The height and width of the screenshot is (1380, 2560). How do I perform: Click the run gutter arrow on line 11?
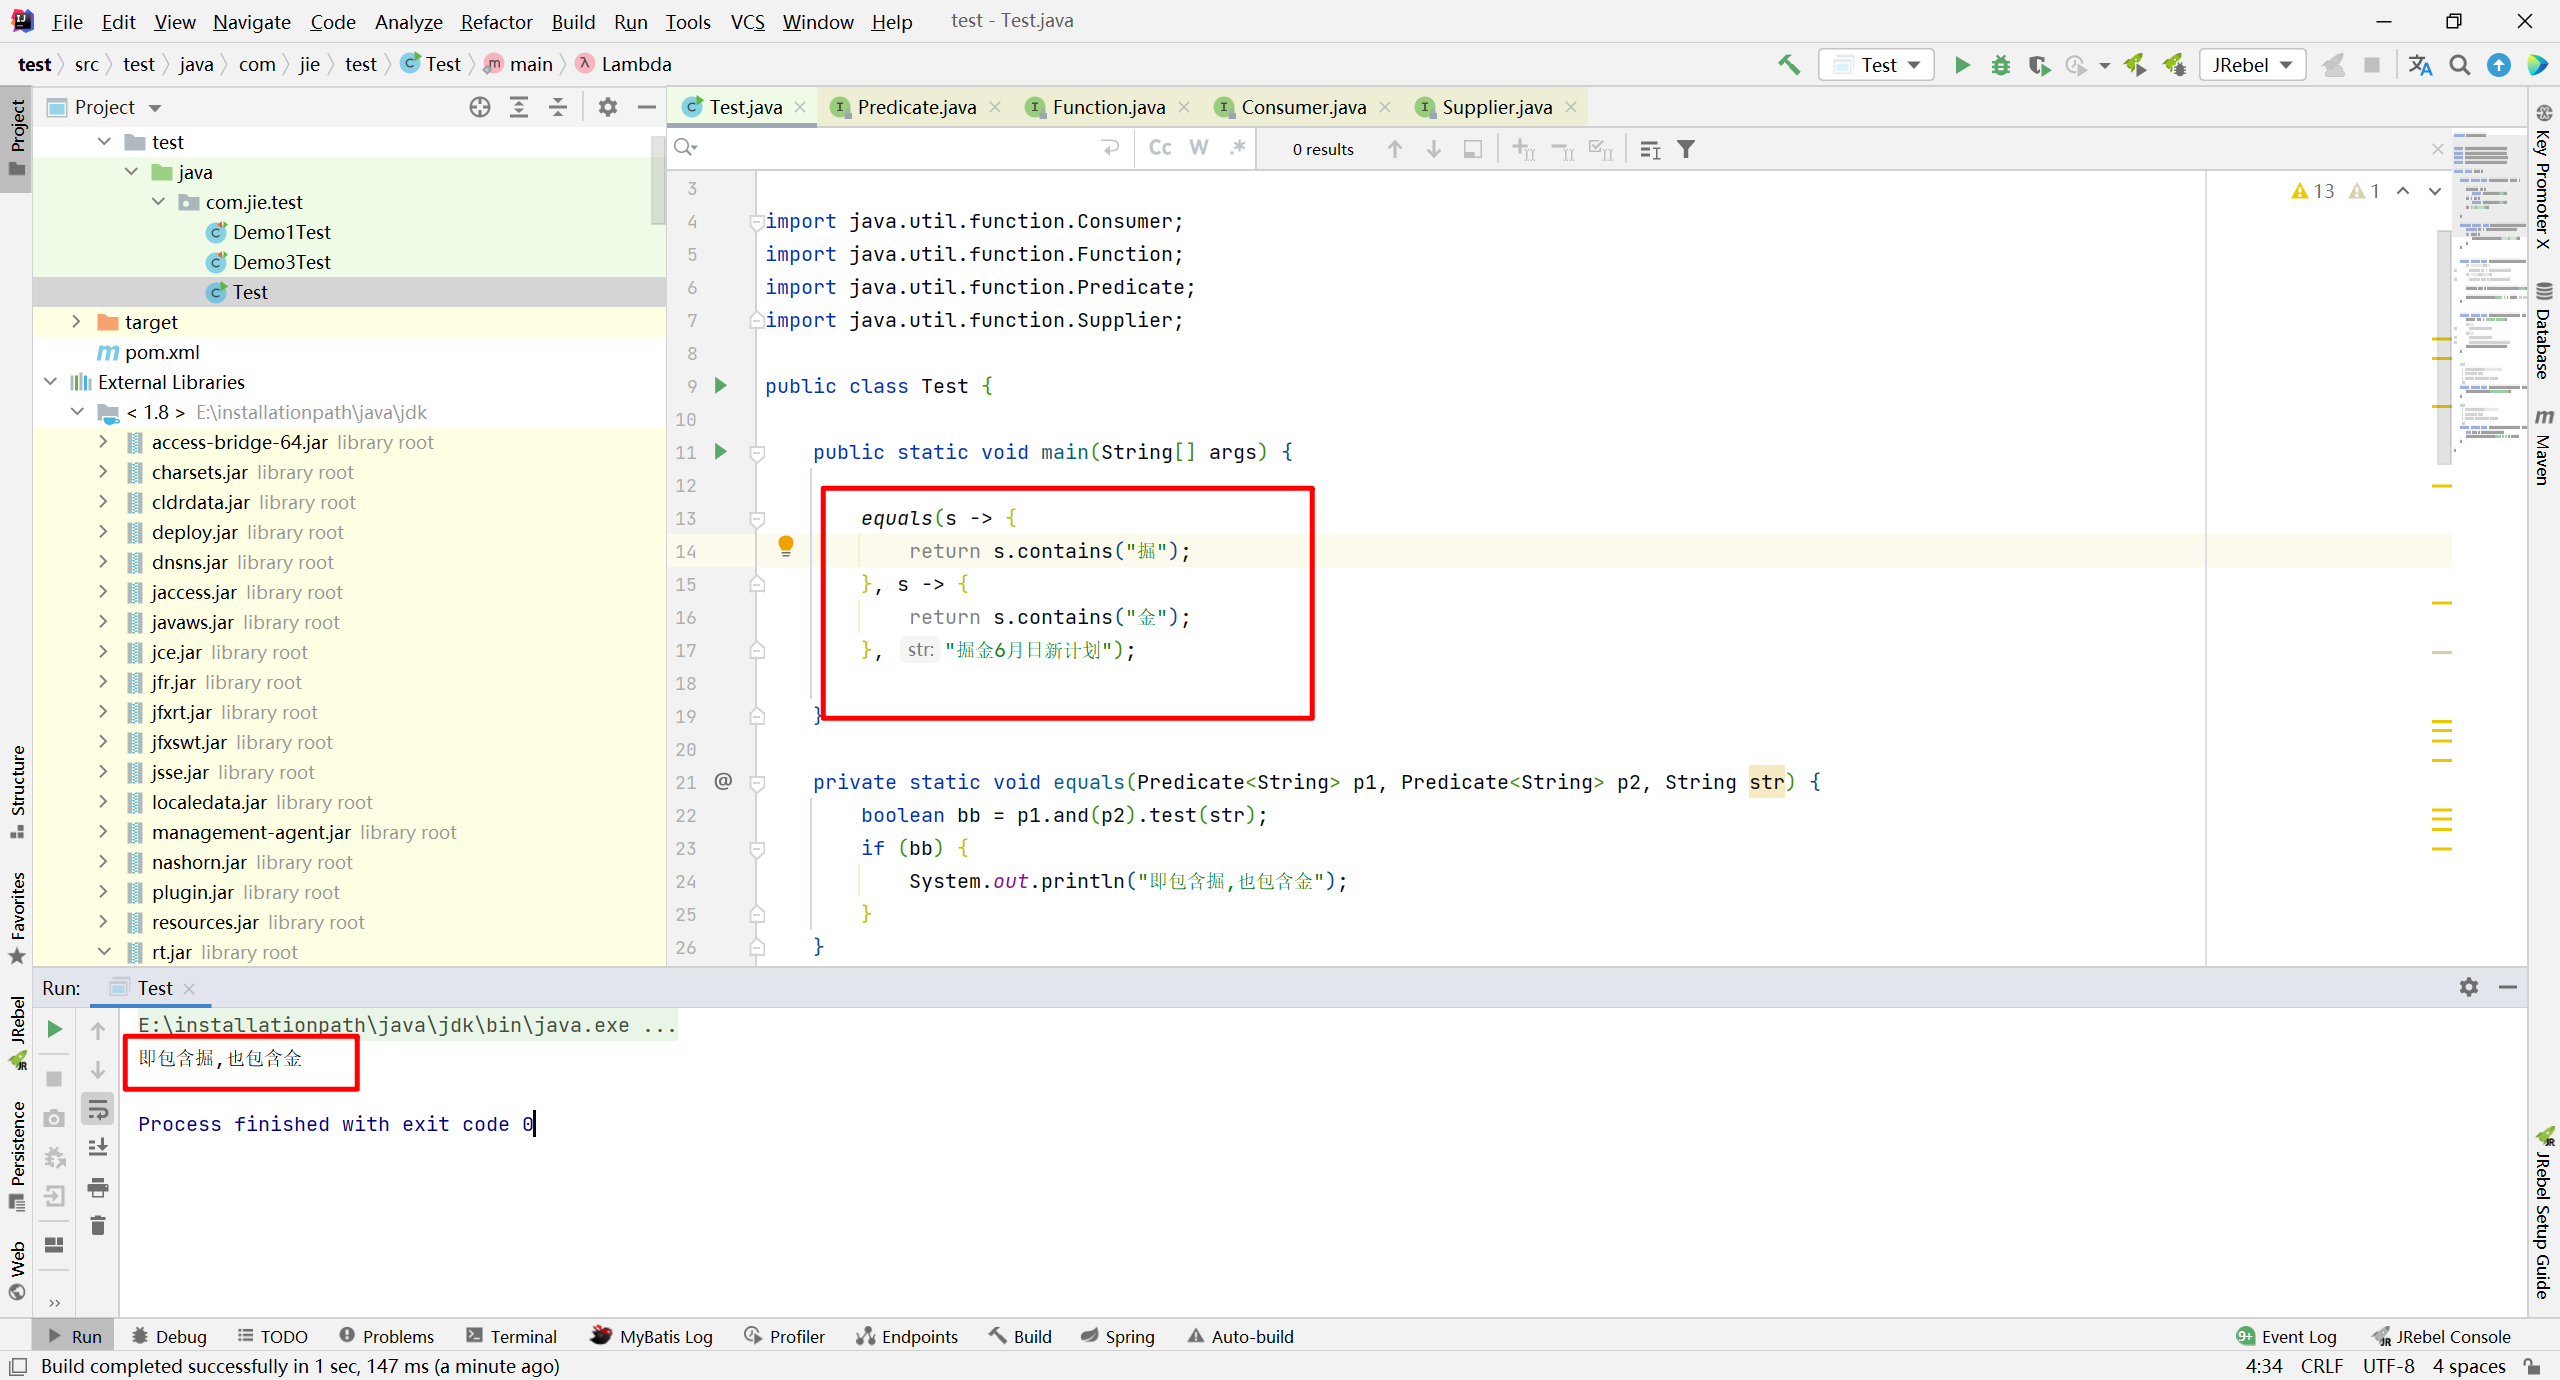pos(721,452)
